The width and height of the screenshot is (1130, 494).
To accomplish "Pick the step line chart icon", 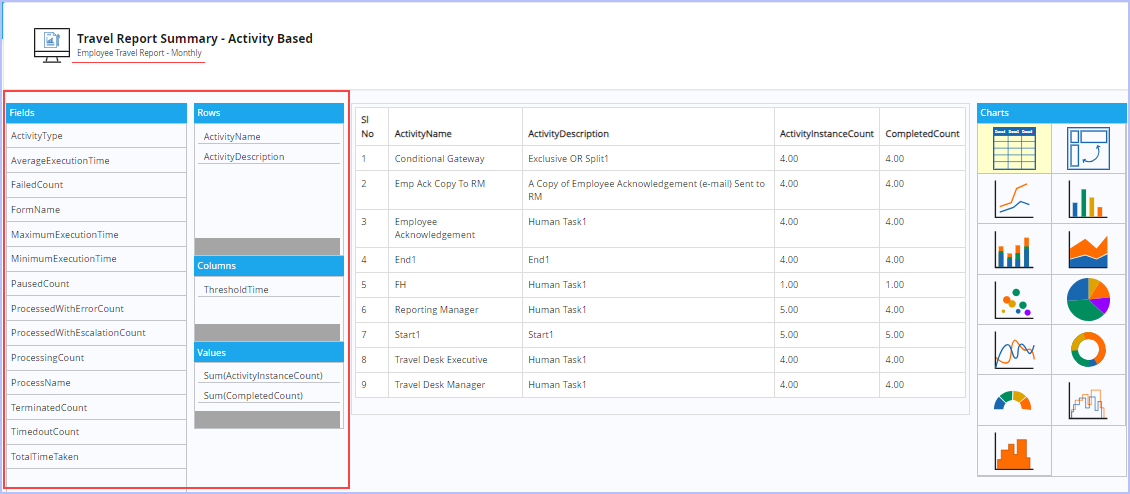I will pos(1089,400).
